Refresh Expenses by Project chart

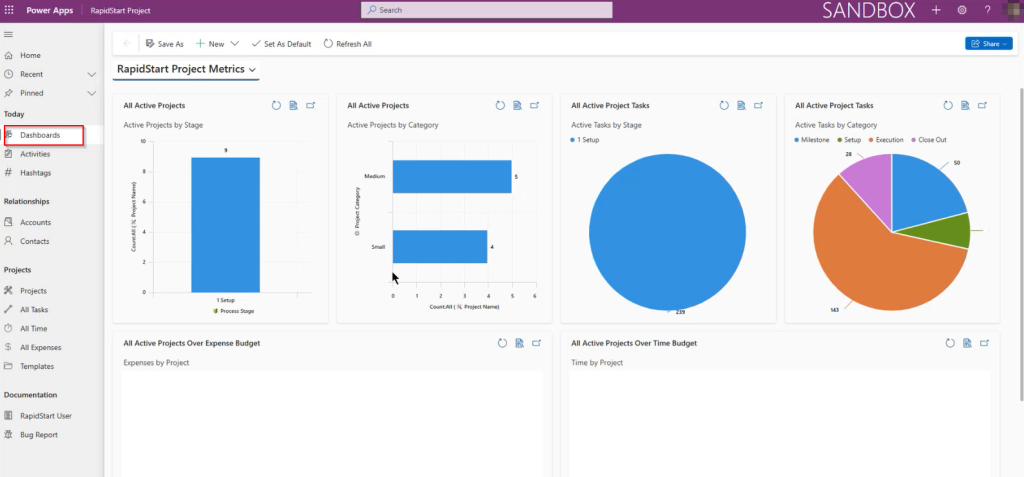point(502,343)
